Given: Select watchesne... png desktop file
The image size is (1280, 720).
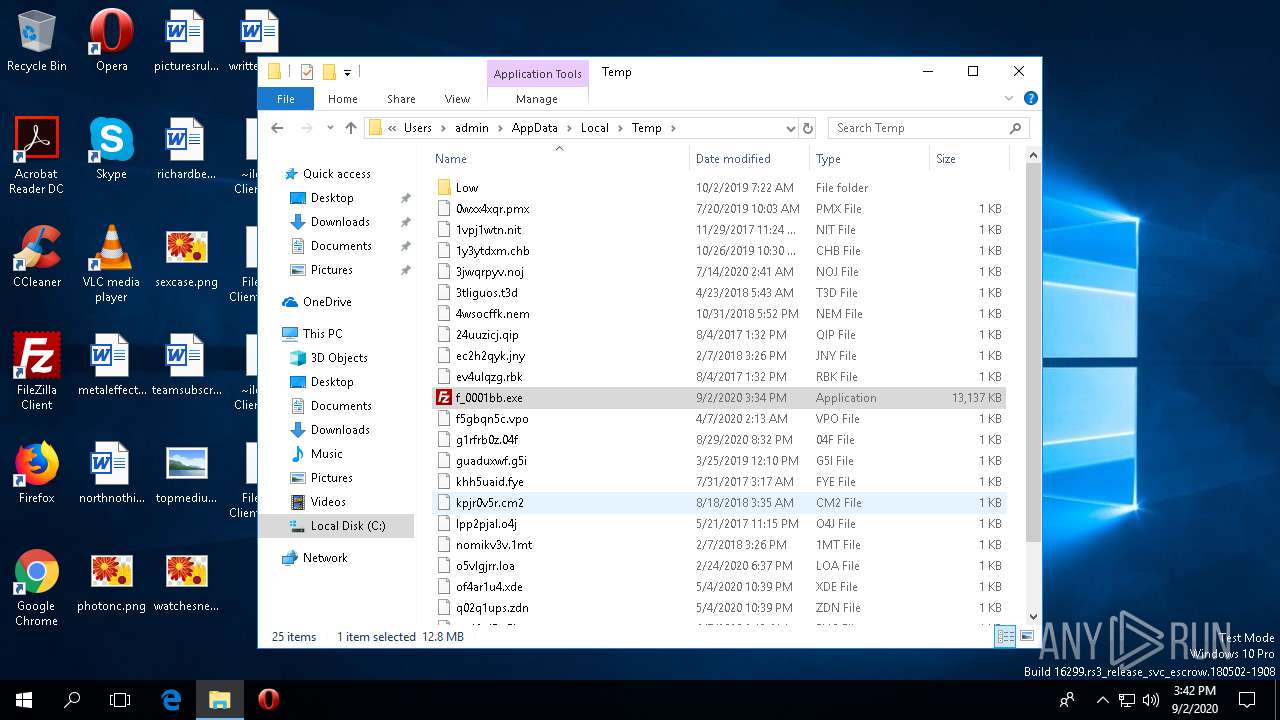Looking at the screenshot, I should tap(186, 581).
